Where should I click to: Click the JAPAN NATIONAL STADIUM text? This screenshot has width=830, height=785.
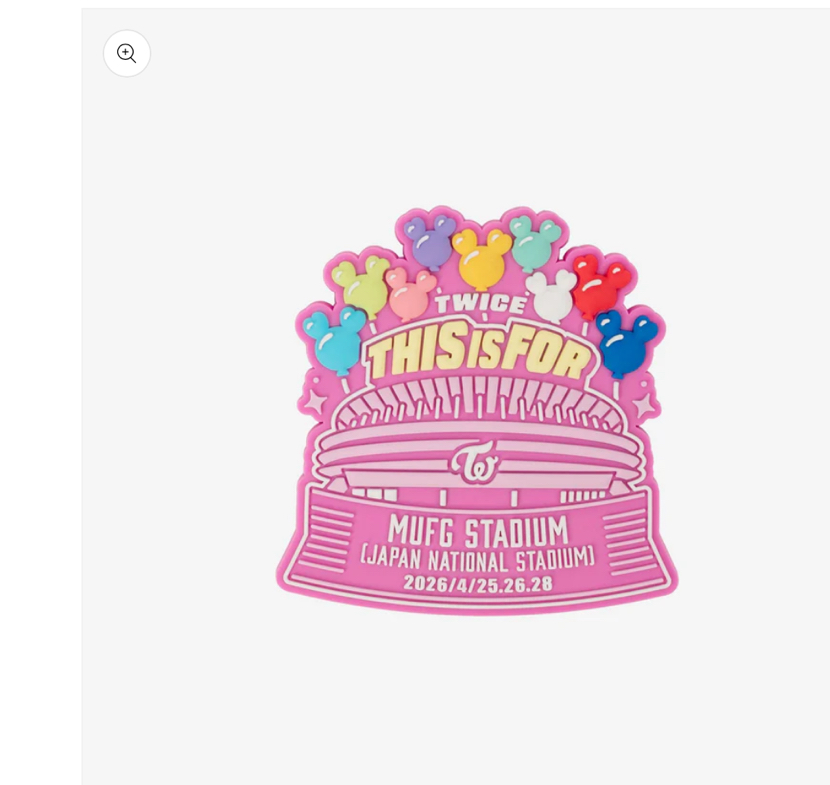click(477, 560)
